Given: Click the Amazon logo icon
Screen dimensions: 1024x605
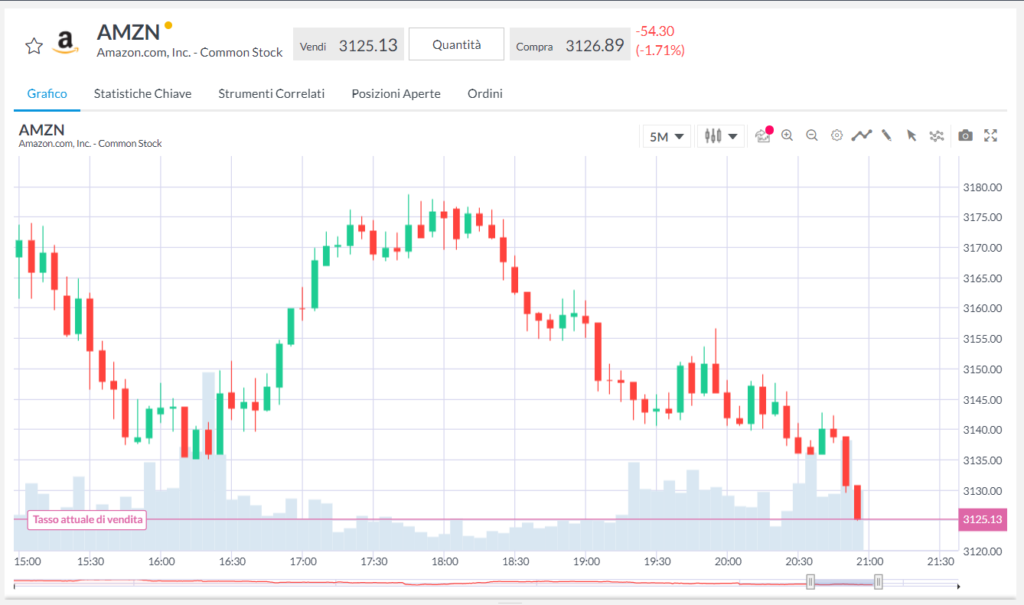Looking at the screenshot, I should click(x=65, y=42).
